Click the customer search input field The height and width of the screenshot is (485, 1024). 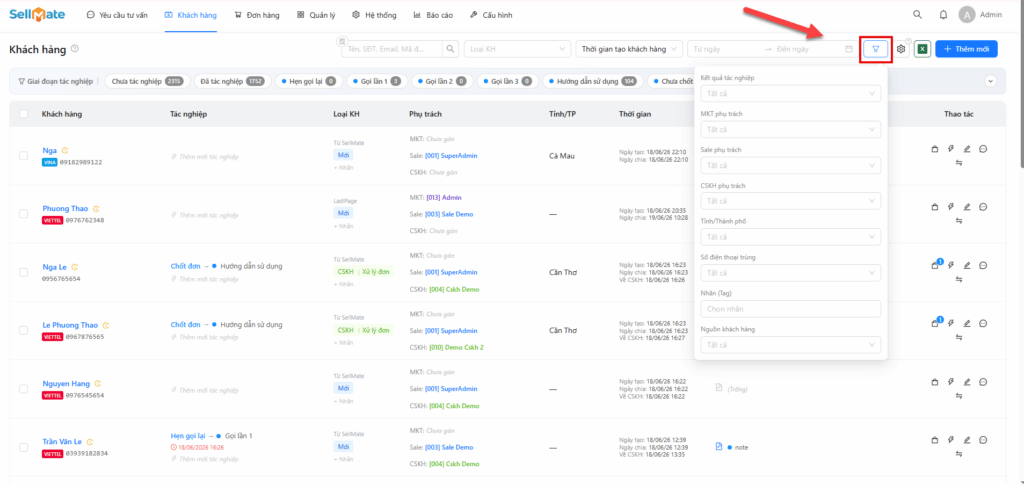click(x=392, y=49)
